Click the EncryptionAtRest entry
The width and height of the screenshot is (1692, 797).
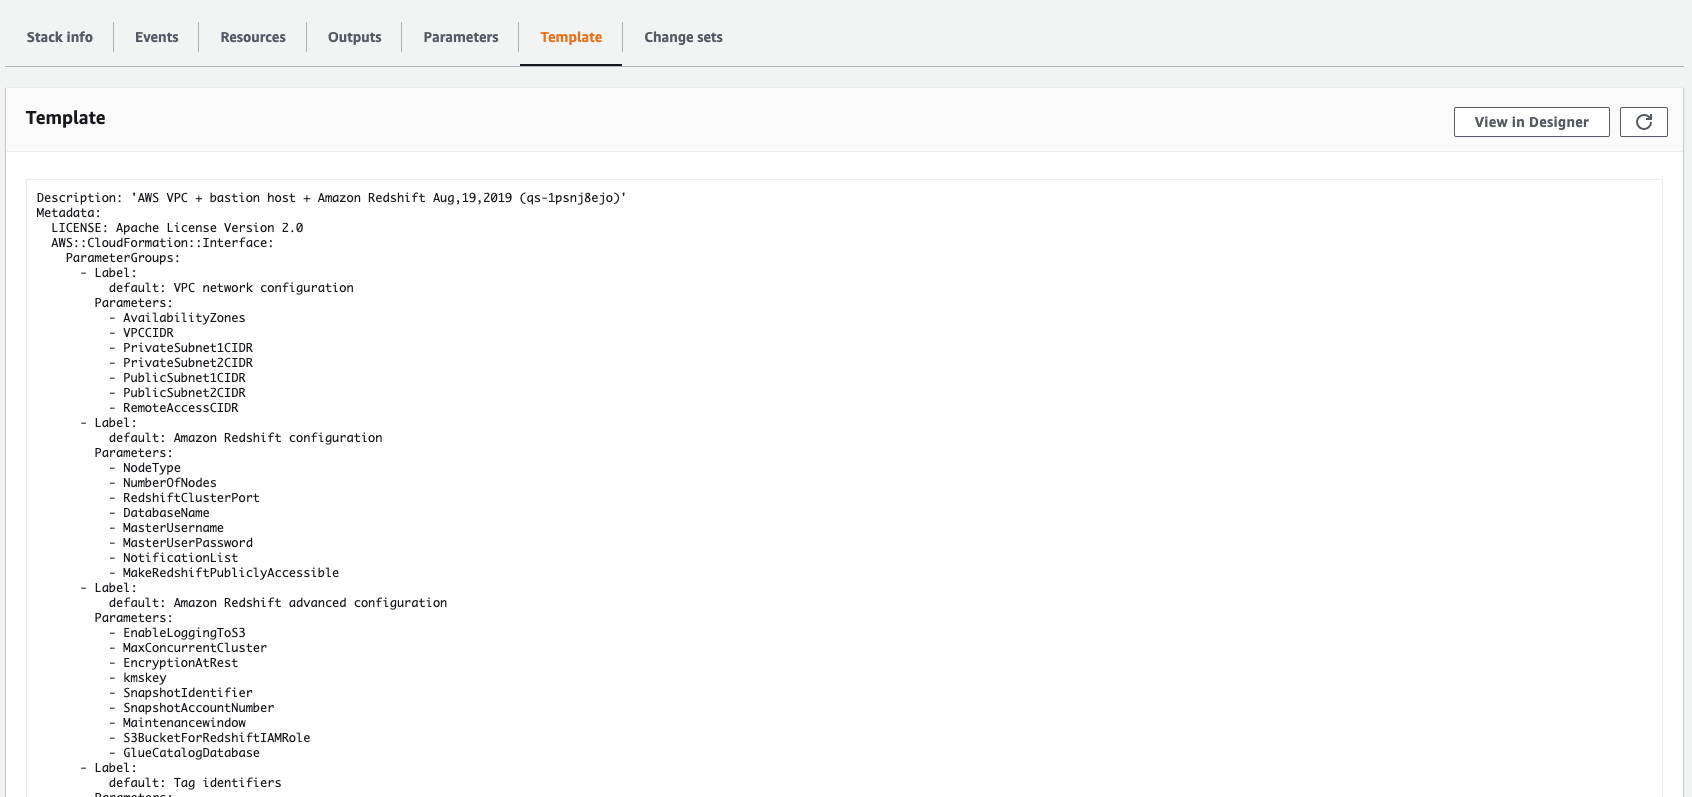(x=181, y=663)
